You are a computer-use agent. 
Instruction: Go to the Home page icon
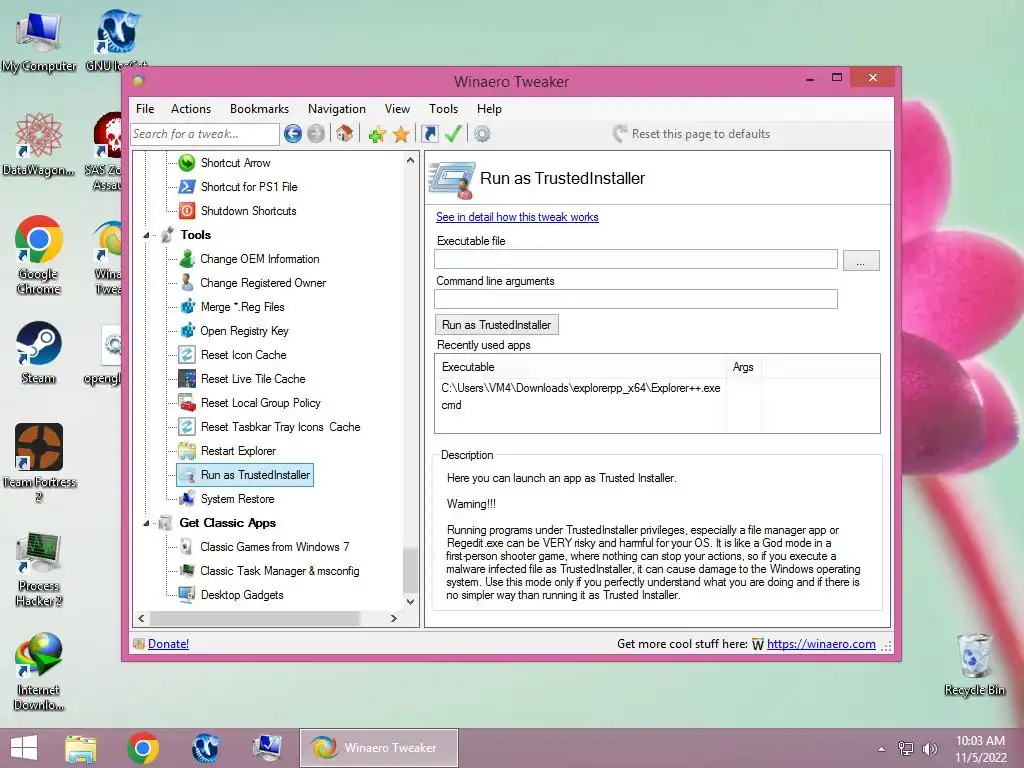tap(345, 134)
